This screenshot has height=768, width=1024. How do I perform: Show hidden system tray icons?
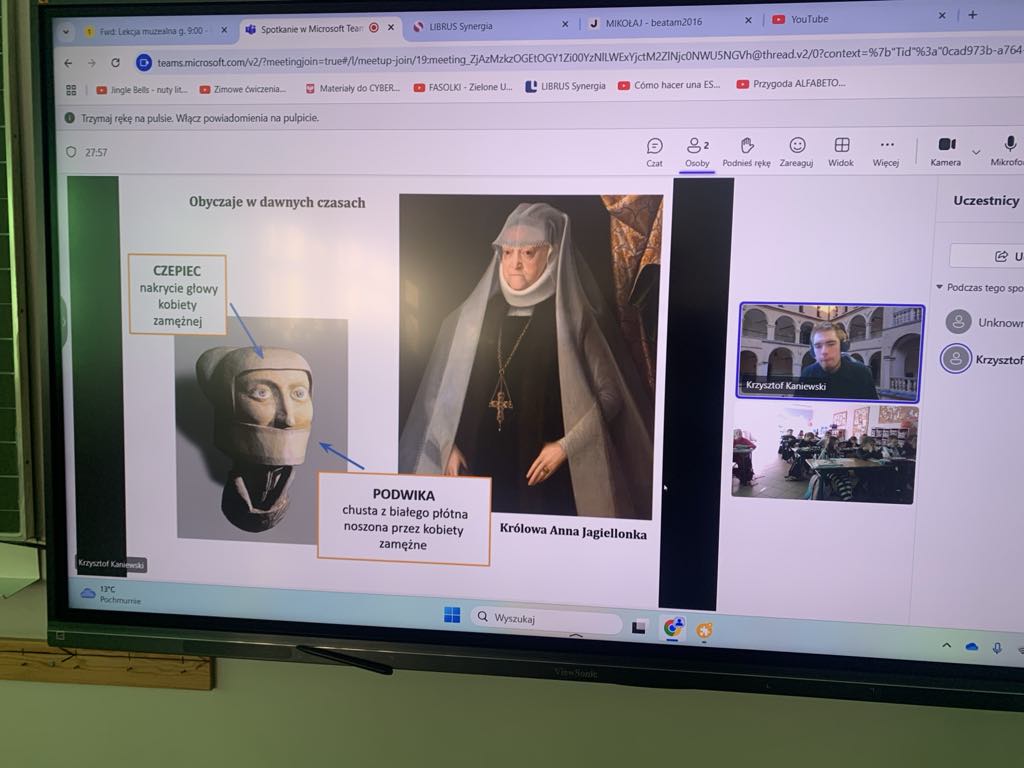point(946,645)
